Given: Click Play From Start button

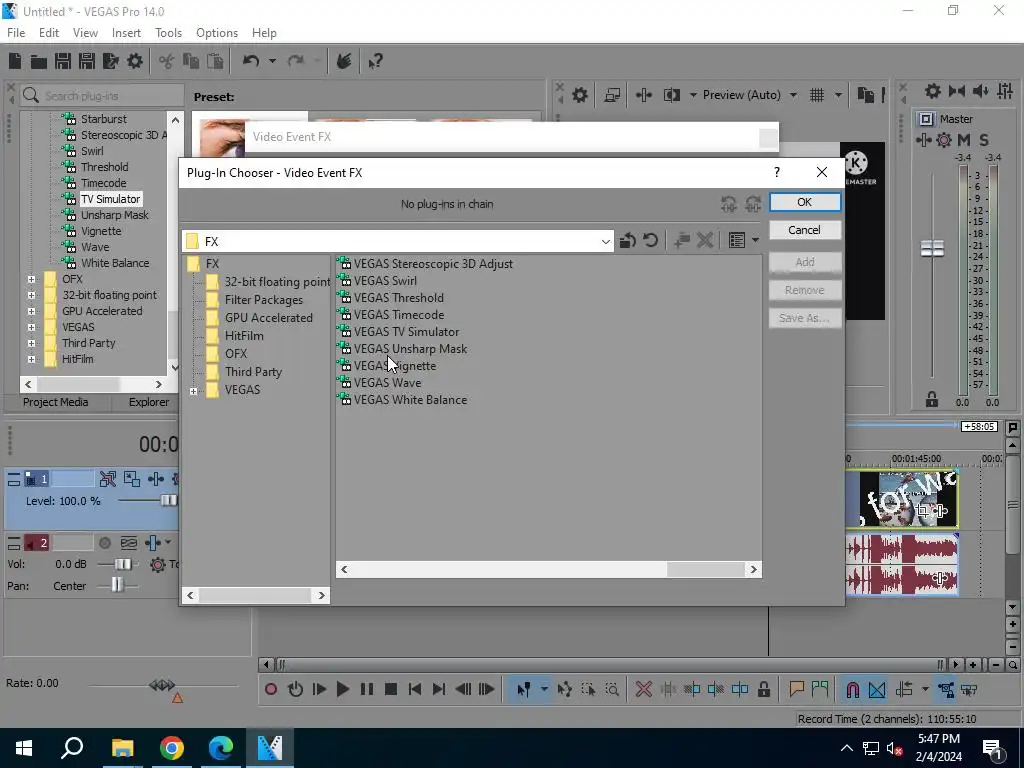Looking at the screenshot, I should coord(319,689).
